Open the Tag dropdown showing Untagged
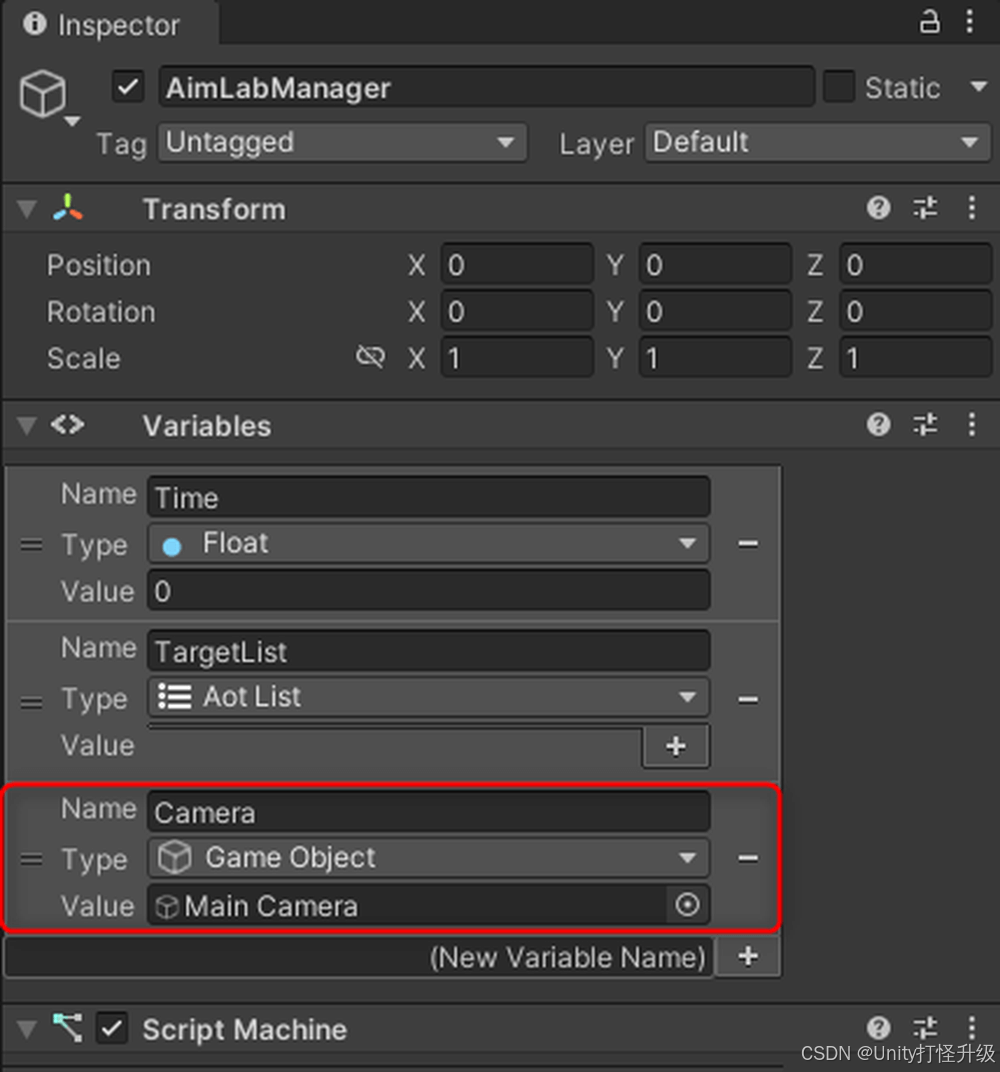Image resolution: width=1000 pixels, height=1072 pixels. 342,142
